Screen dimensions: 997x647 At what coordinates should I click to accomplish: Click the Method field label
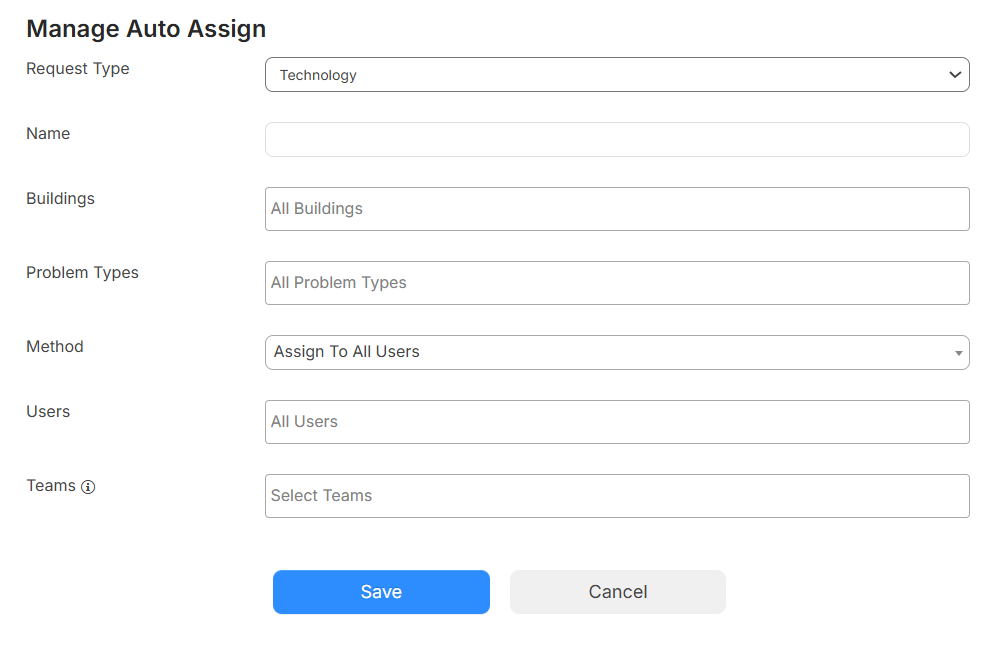pos(54,346)
